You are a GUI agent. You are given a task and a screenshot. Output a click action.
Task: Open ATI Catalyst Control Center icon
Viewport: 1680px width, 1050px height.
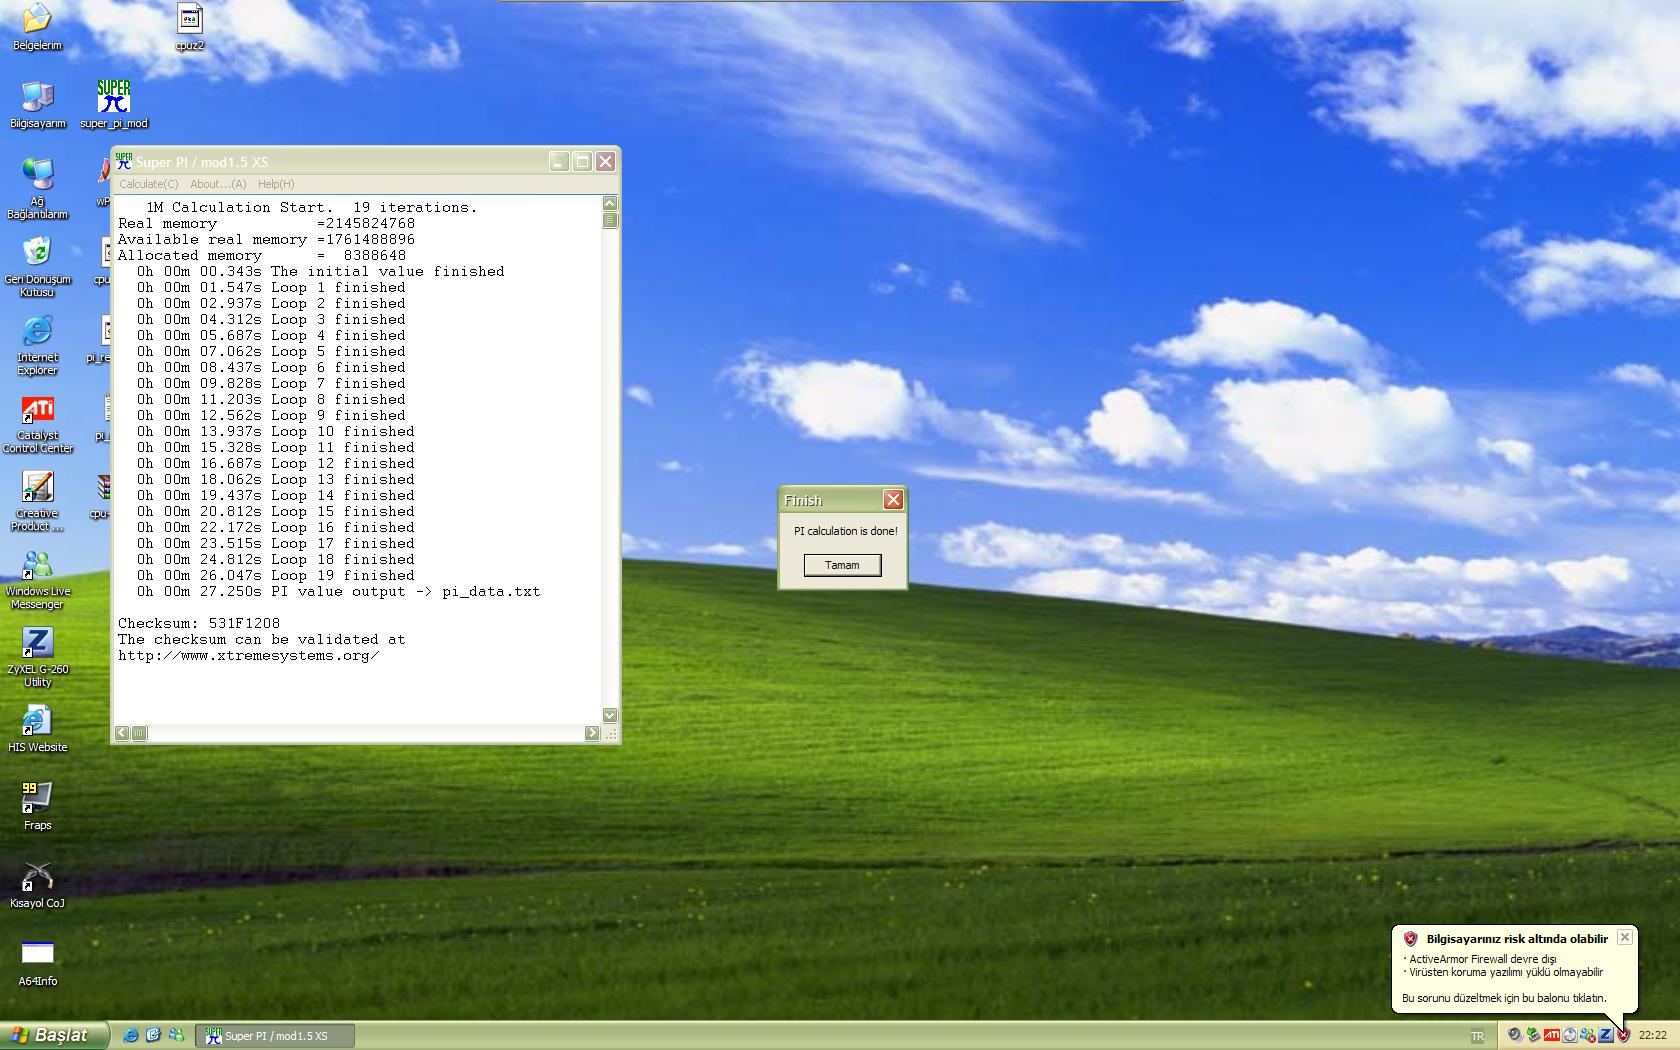37,423
